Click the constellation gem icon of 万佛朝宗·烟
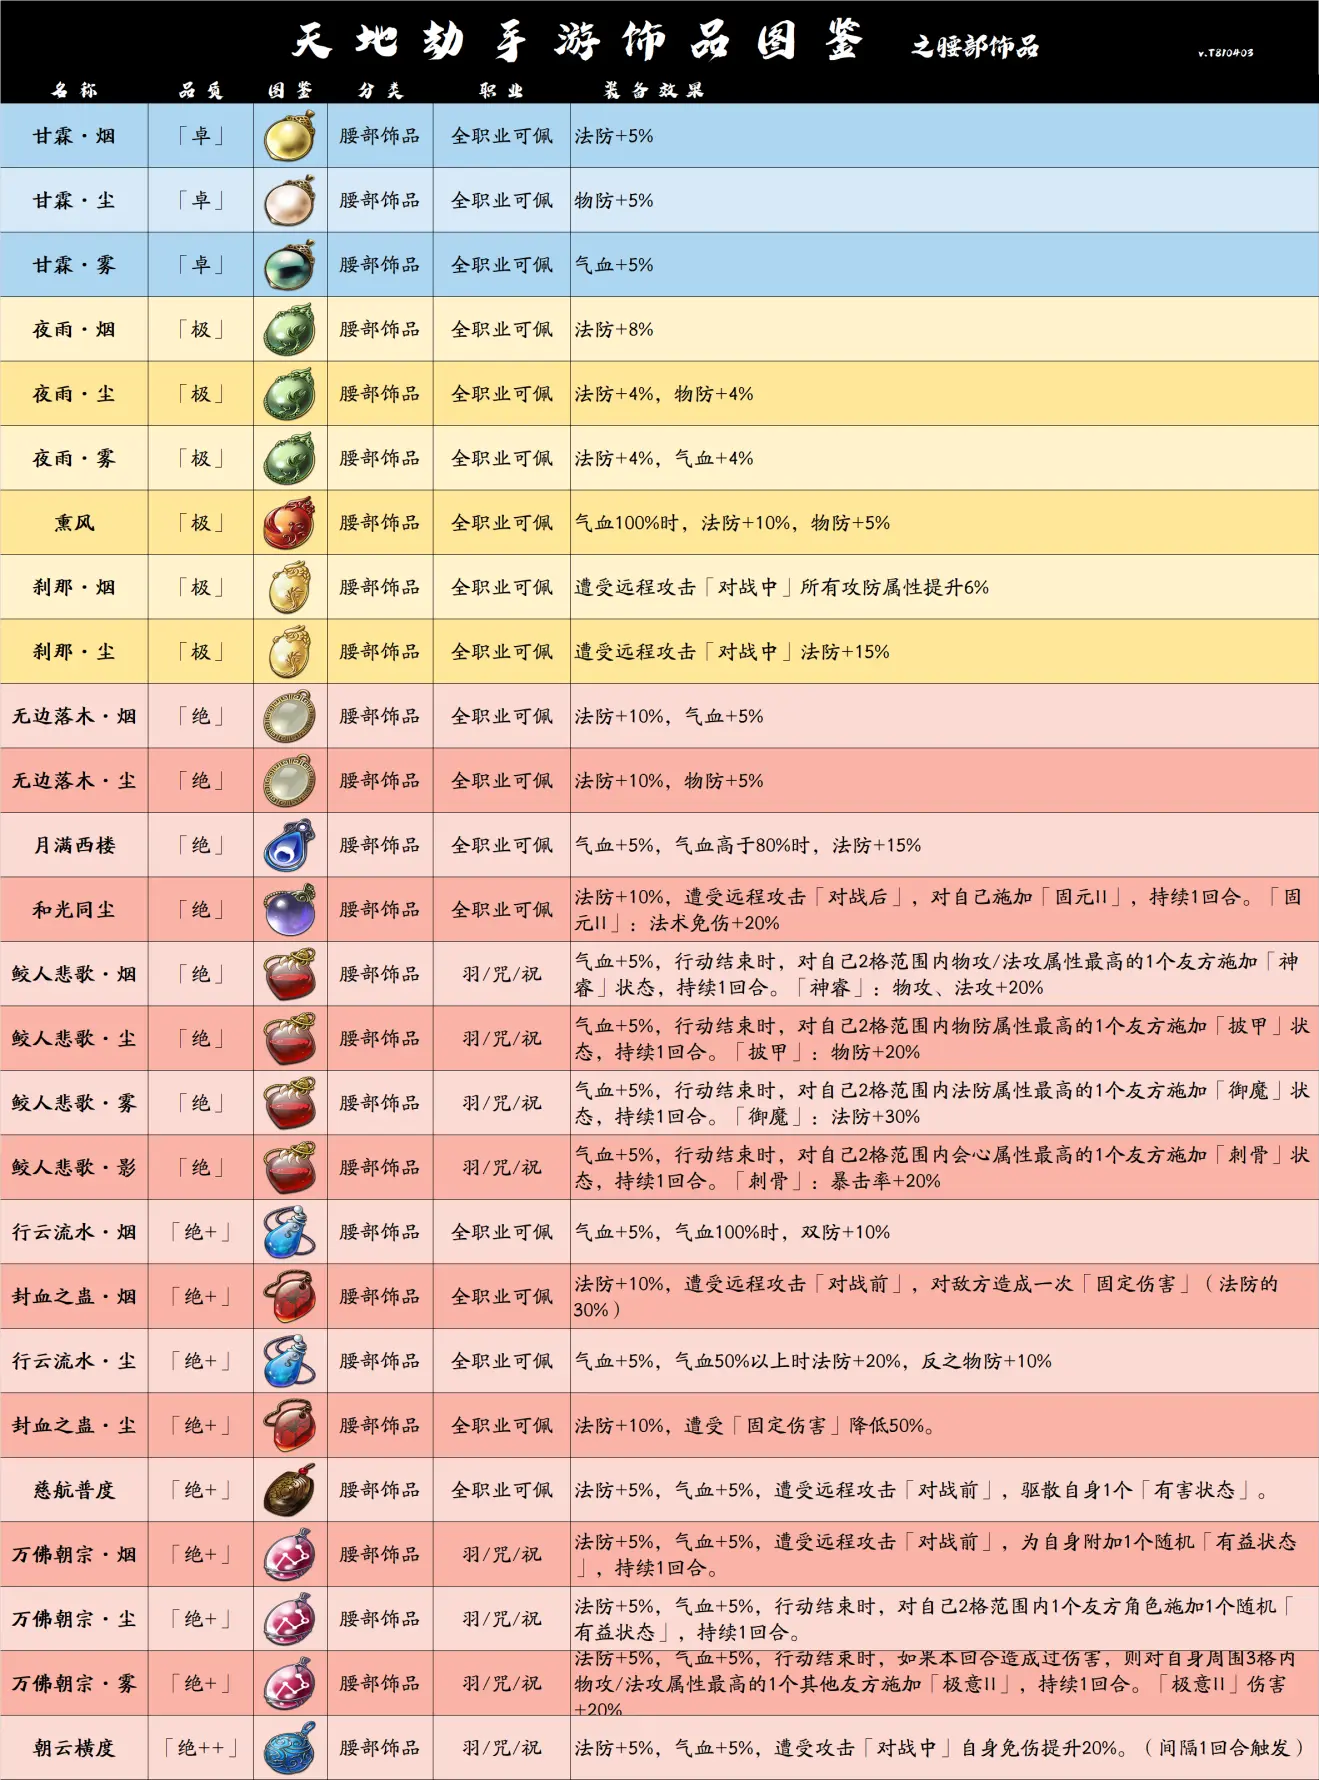 coord(290,1555)
